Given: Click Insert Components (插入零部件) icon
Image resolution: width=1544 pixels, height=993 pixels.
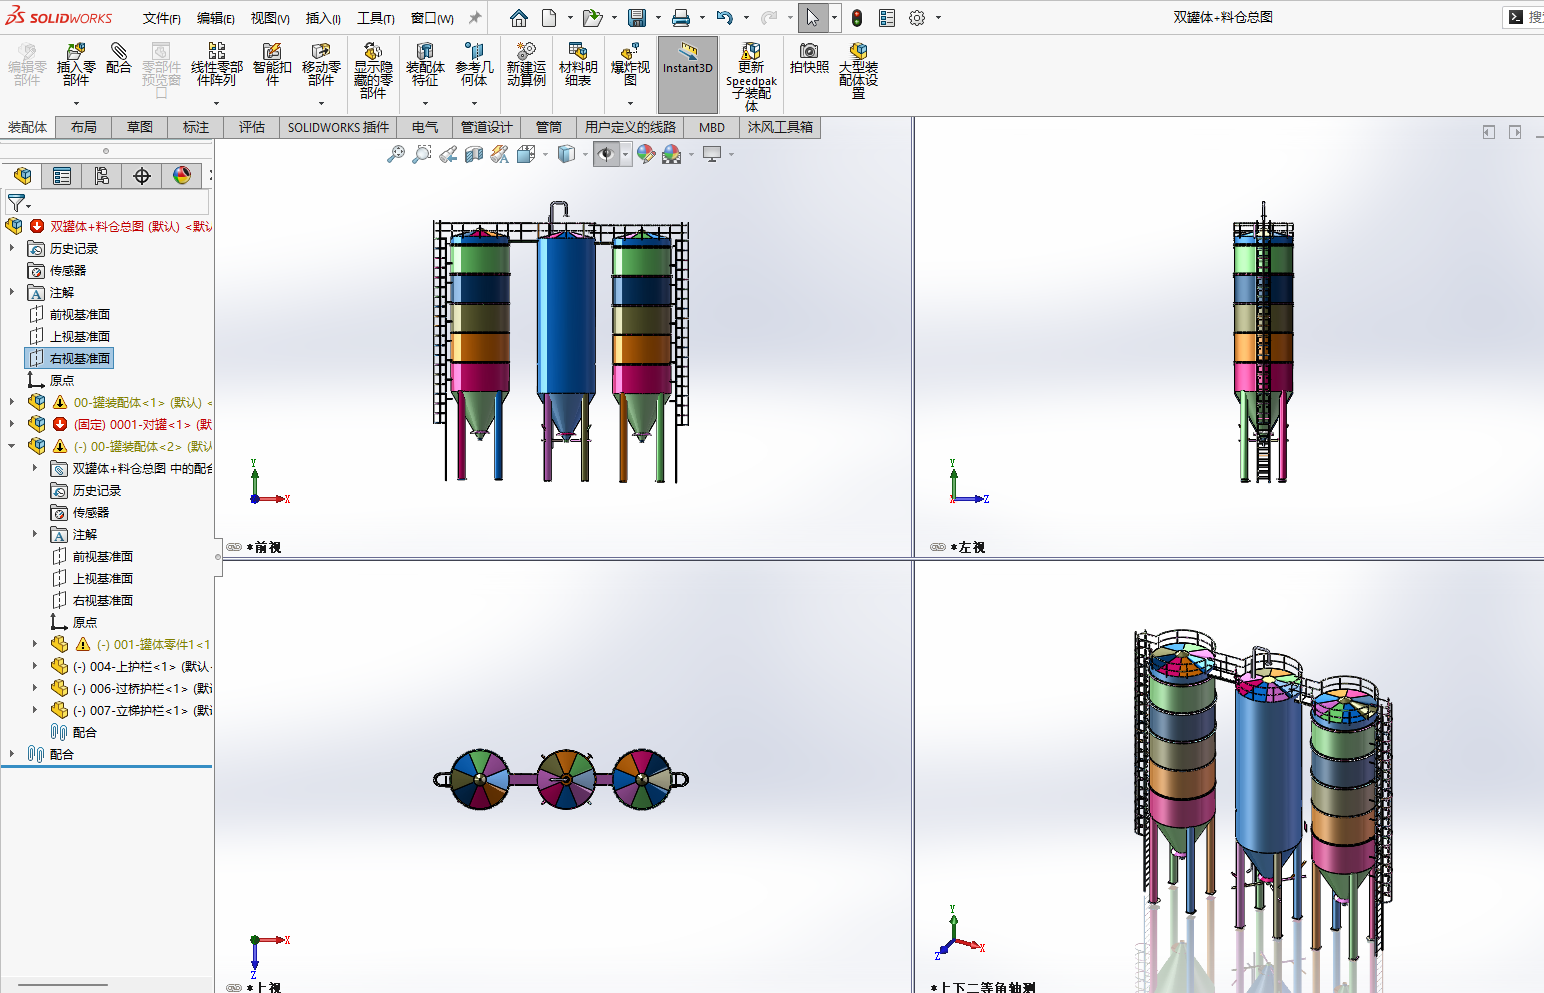Looking at the screenshot, I should click(x=76, y=64).
